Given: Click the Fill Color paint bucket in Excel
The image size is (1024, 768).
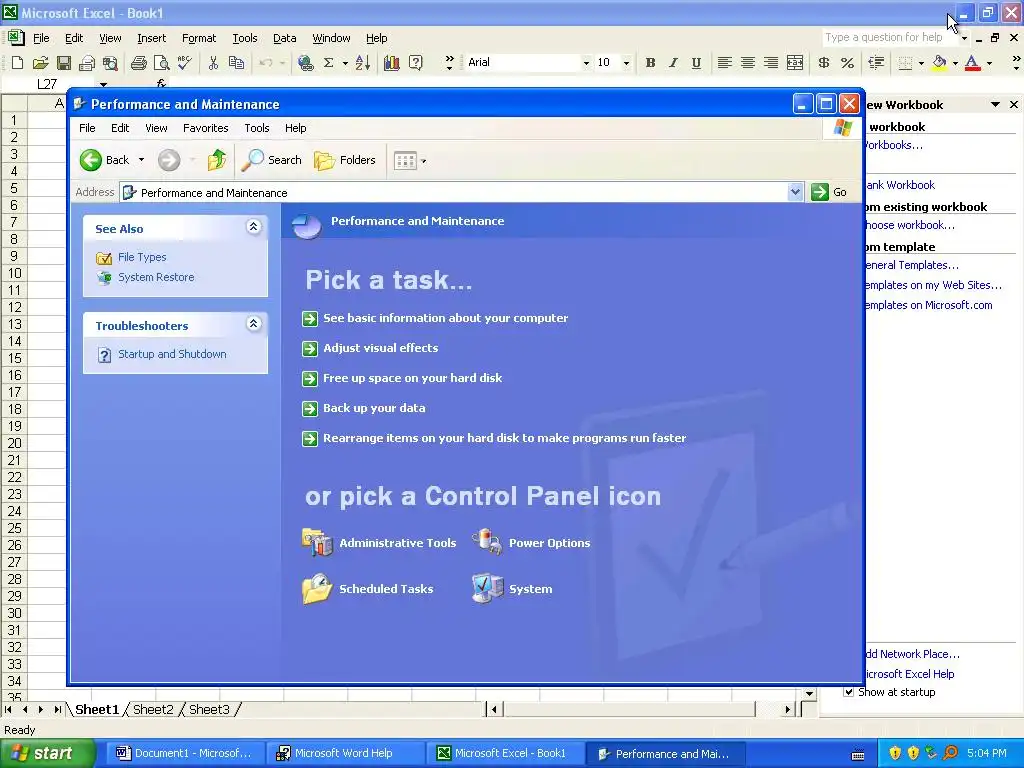Looking at the screenshot, I should [939, 63].
